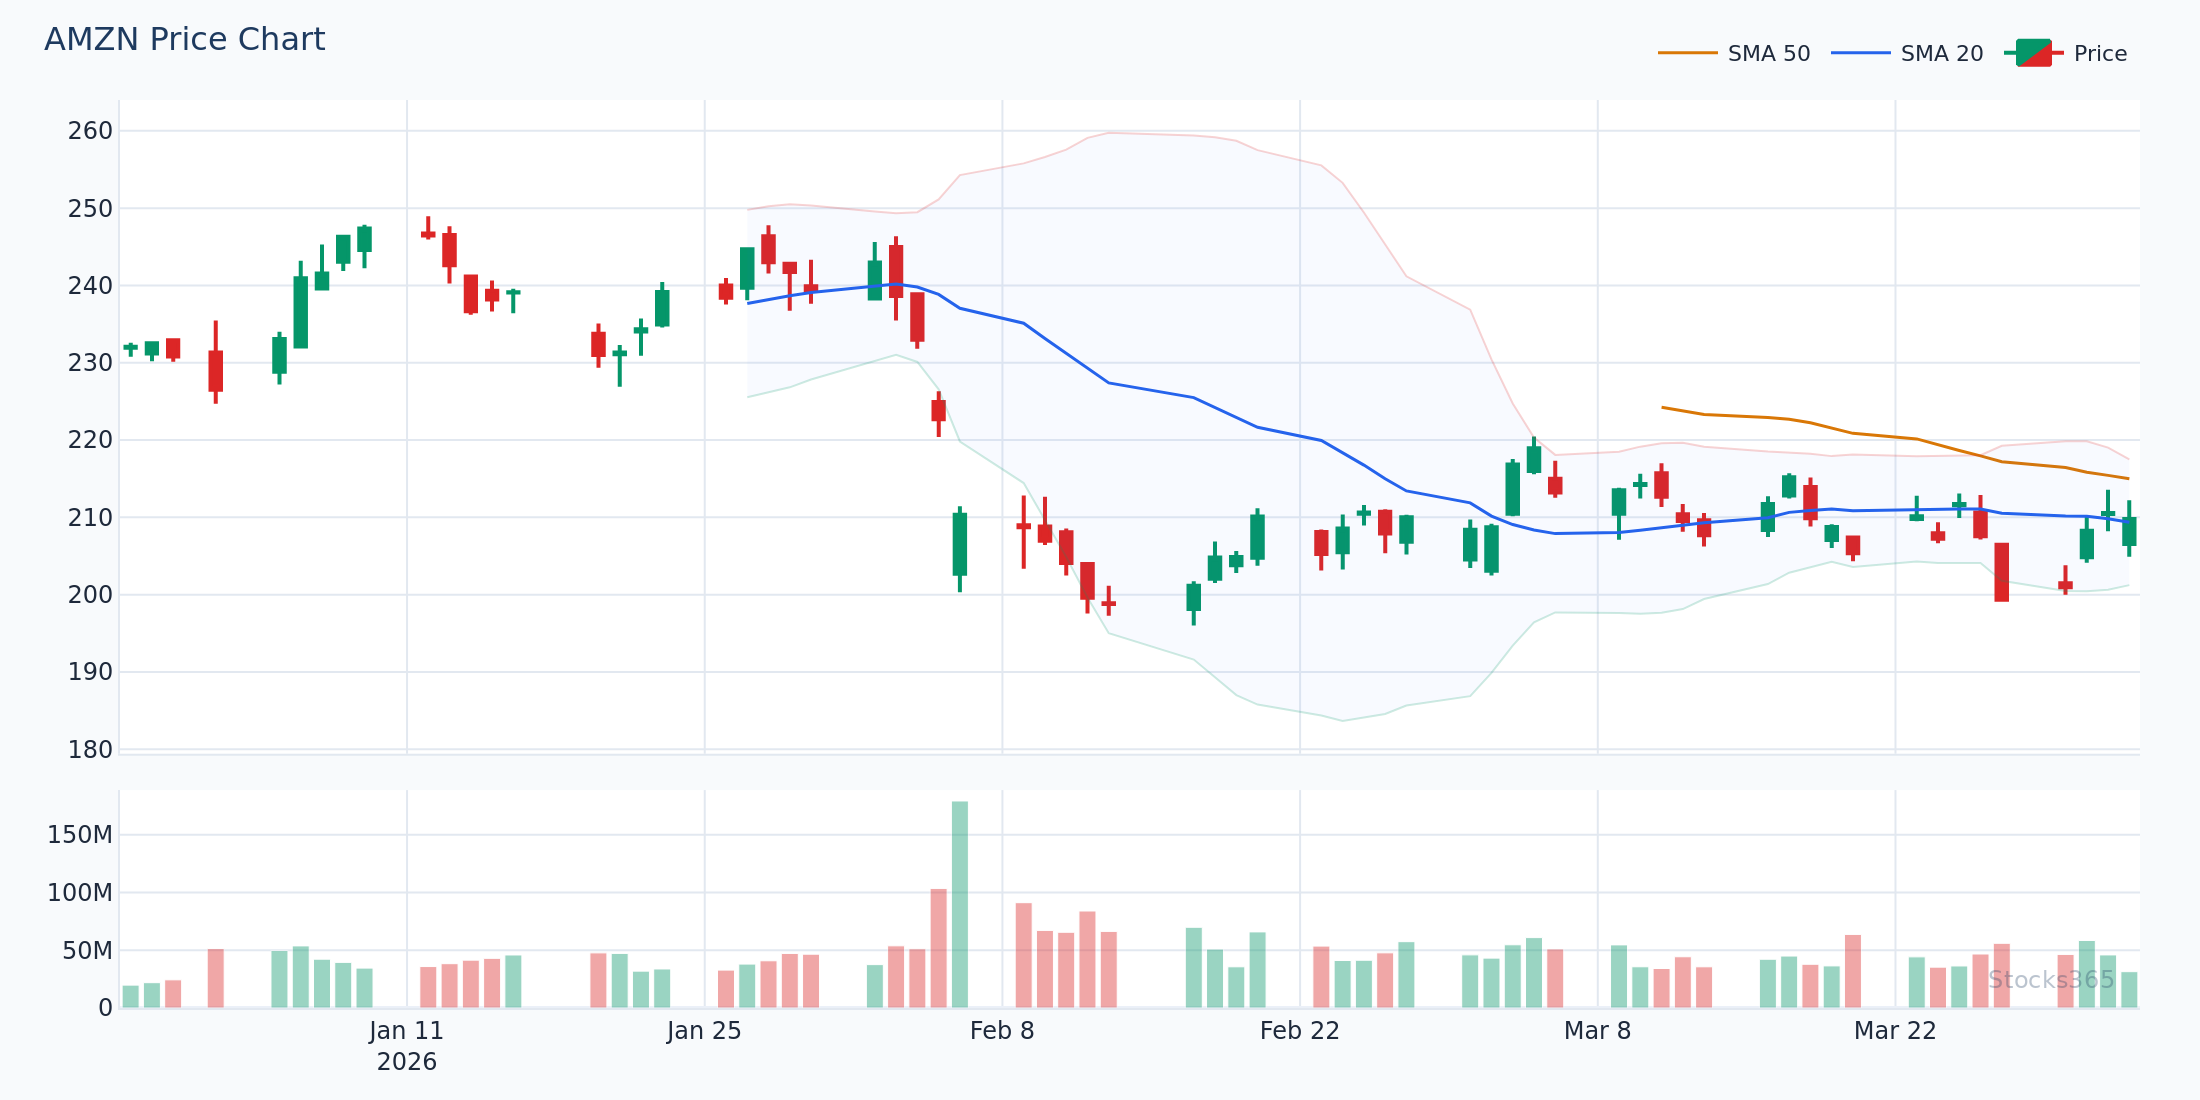This screenshot has height=1100, width=2200.
Task: Click the 150M volume axis label
Action: click(x=80, y=835)
